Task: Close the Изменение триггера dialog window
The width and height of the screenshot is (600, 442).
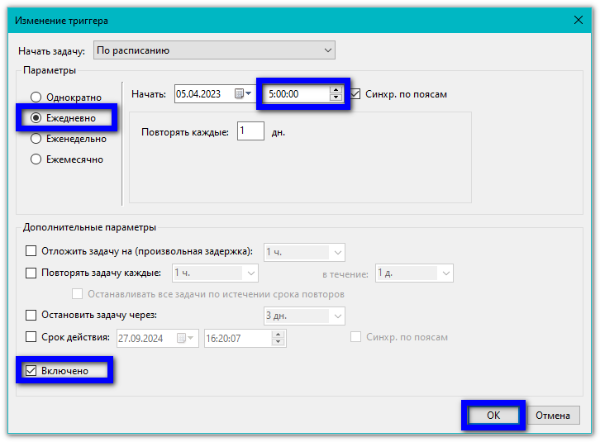Action: coord(577,18)
